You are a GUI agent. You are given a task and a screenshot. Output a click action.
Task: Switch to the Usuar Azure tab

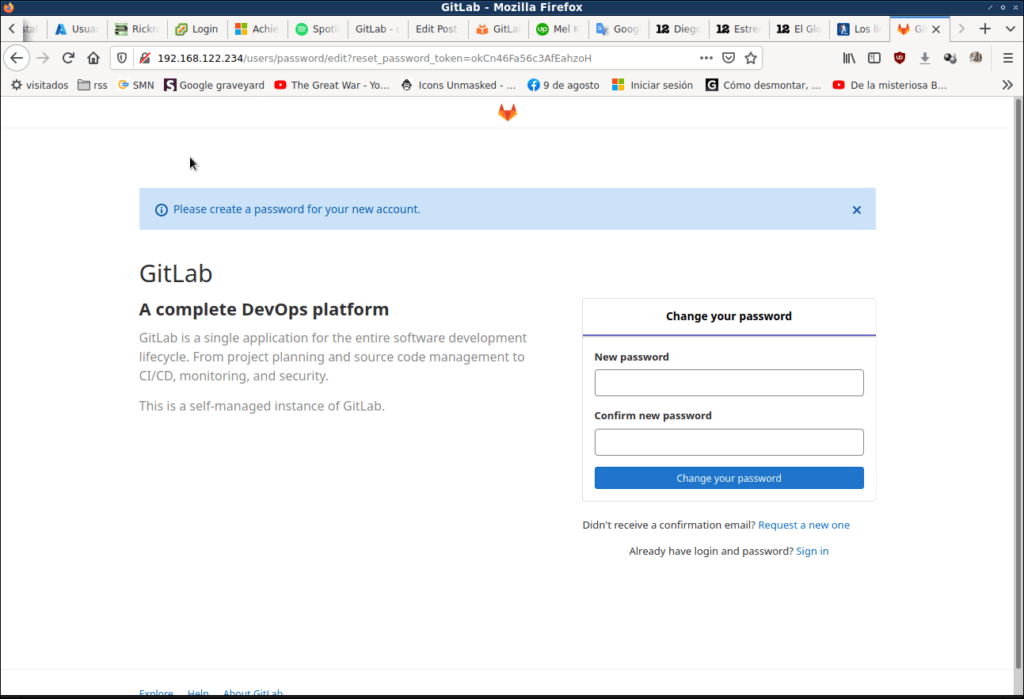click(x=76, y=29)
